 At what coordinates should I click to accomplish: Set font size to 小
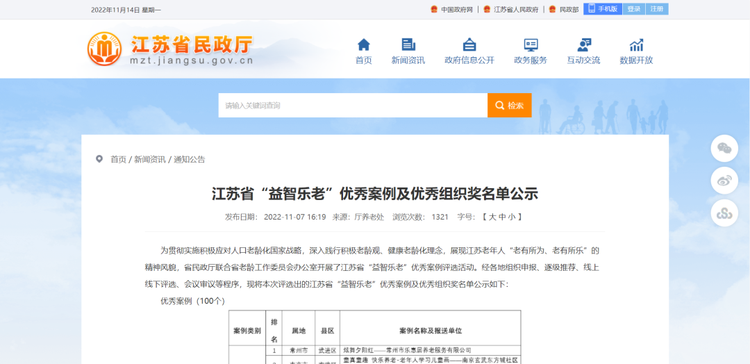pyautogui.click(x=512, y=217)
